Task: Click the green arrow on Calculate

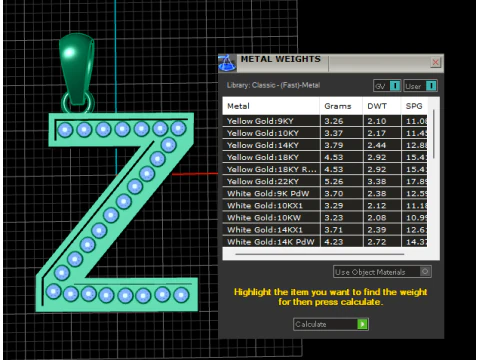Action: pos(362,324)
